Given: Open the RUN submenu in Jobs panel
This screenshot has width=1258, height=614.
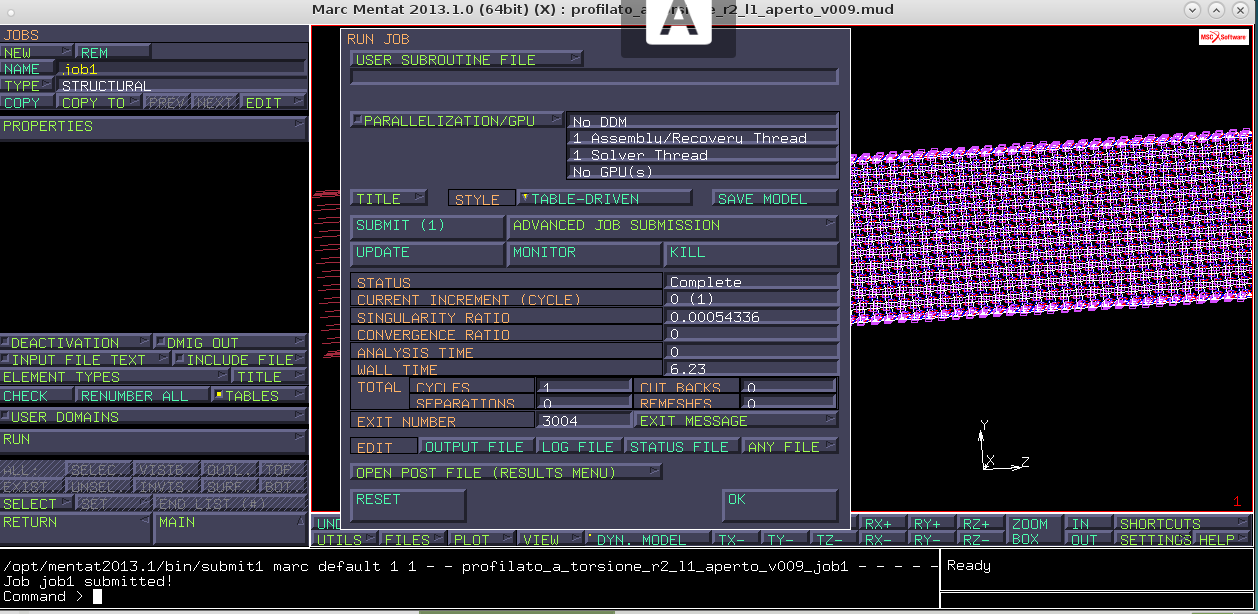Looking at the screenshot, I should [154, 439].
